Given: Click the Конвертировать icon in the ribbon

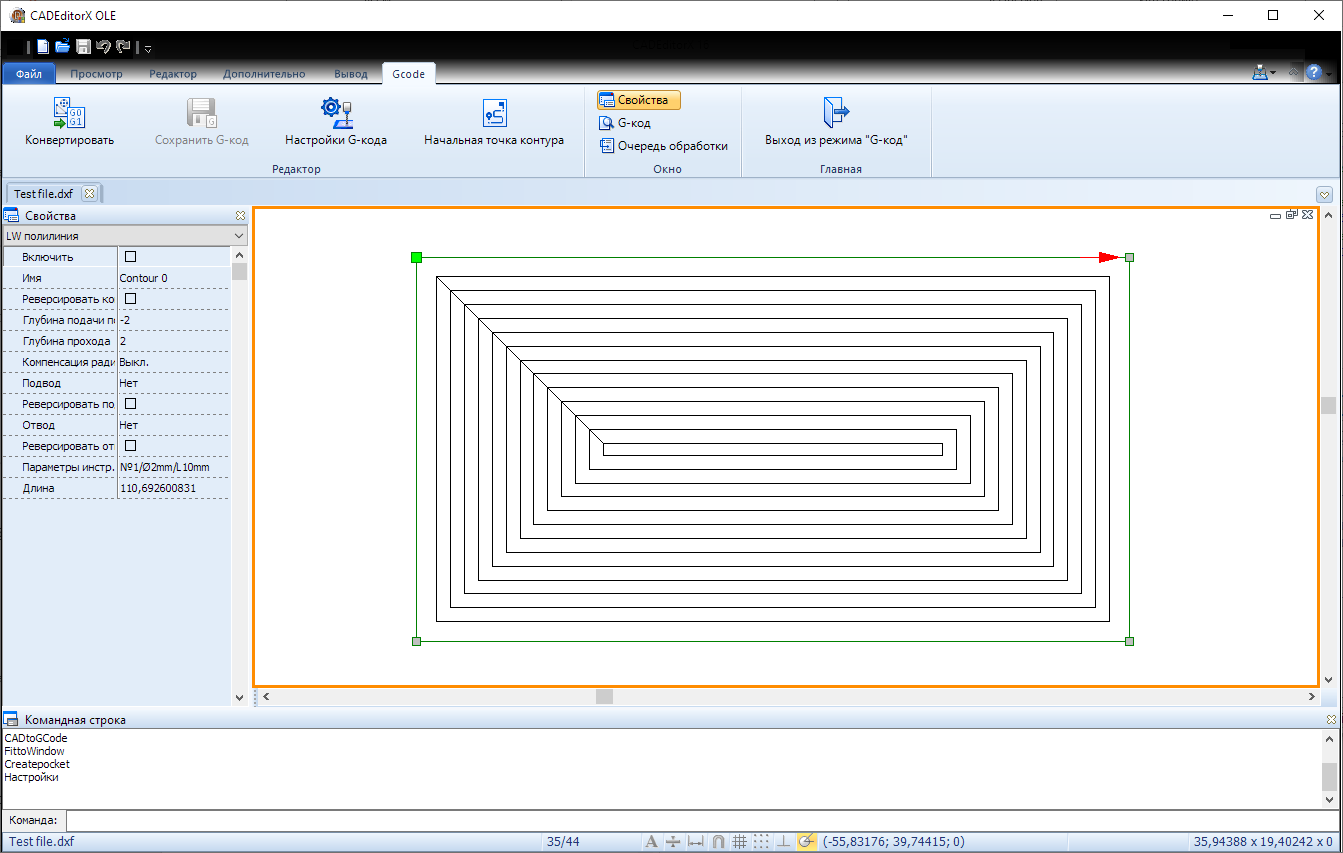Looking at the screenshot, I should pos(69,114).
